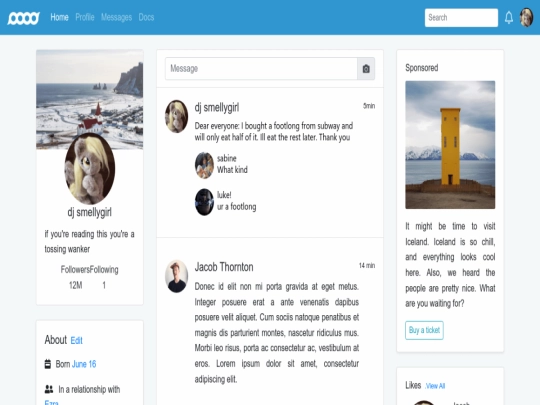Click the Likes heading
This screenshot has width=540, height=405.
[x=413, y=385]
